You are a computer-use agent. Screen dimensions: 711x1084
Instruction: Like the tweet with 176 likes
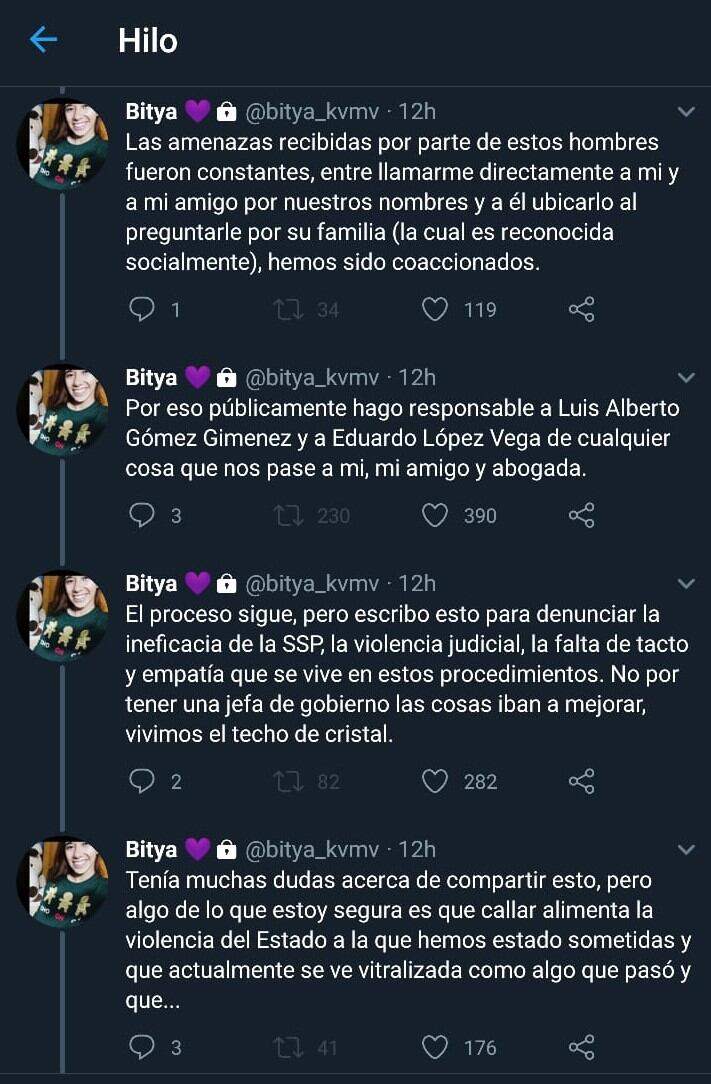click(435, 1048)
